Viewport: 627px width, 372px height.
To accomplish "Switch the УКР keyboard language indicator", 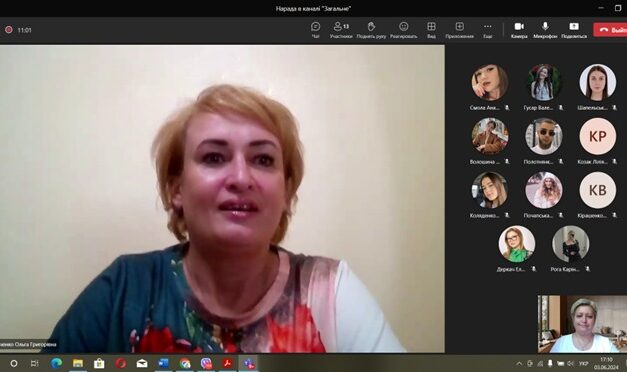I will pyautogui.click(x=583, y=364).
